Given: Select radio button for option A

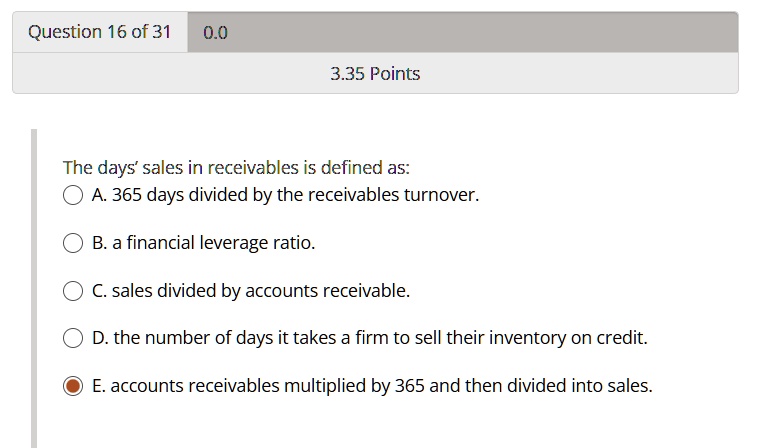Looking at the screenshot, I should point(73,195).
